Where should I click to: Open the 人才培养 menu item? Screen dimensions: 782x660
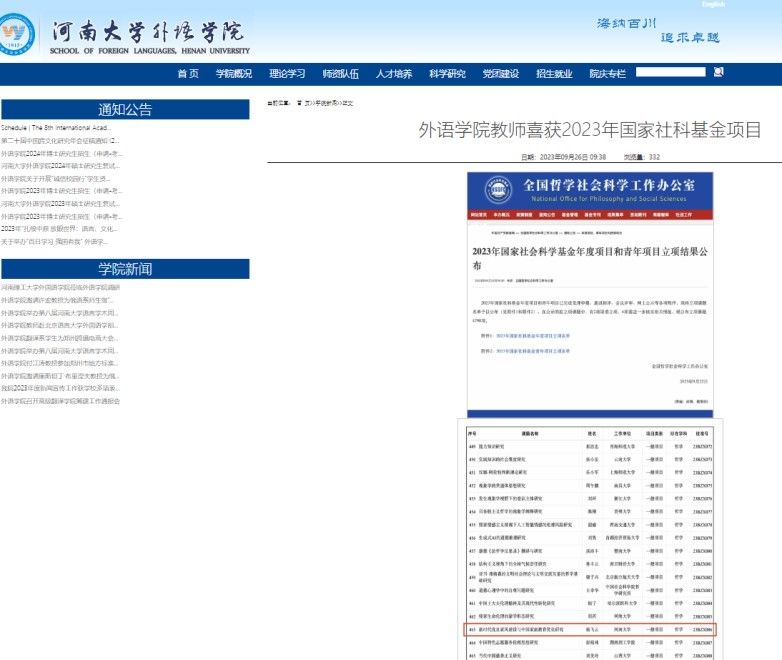click(394, 74)
